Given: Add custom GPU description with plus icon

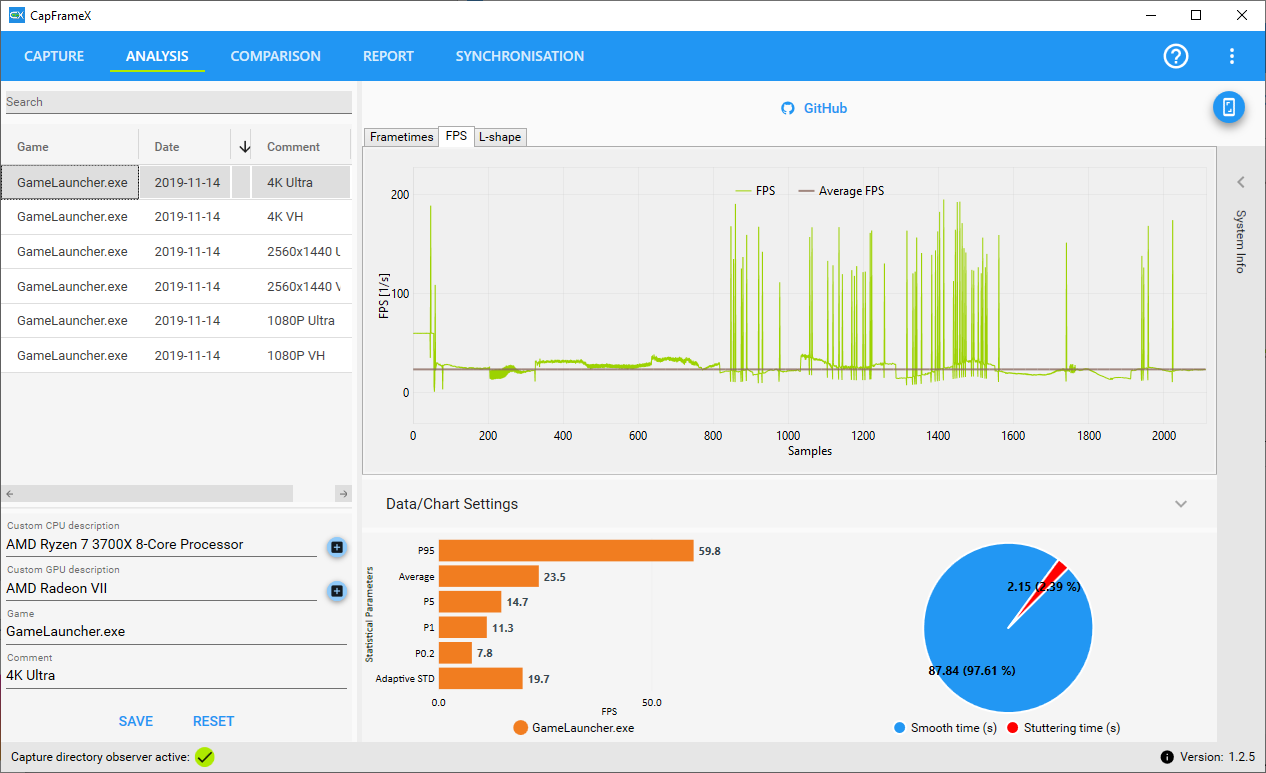Looking at the screenshot, I should 337,591.
